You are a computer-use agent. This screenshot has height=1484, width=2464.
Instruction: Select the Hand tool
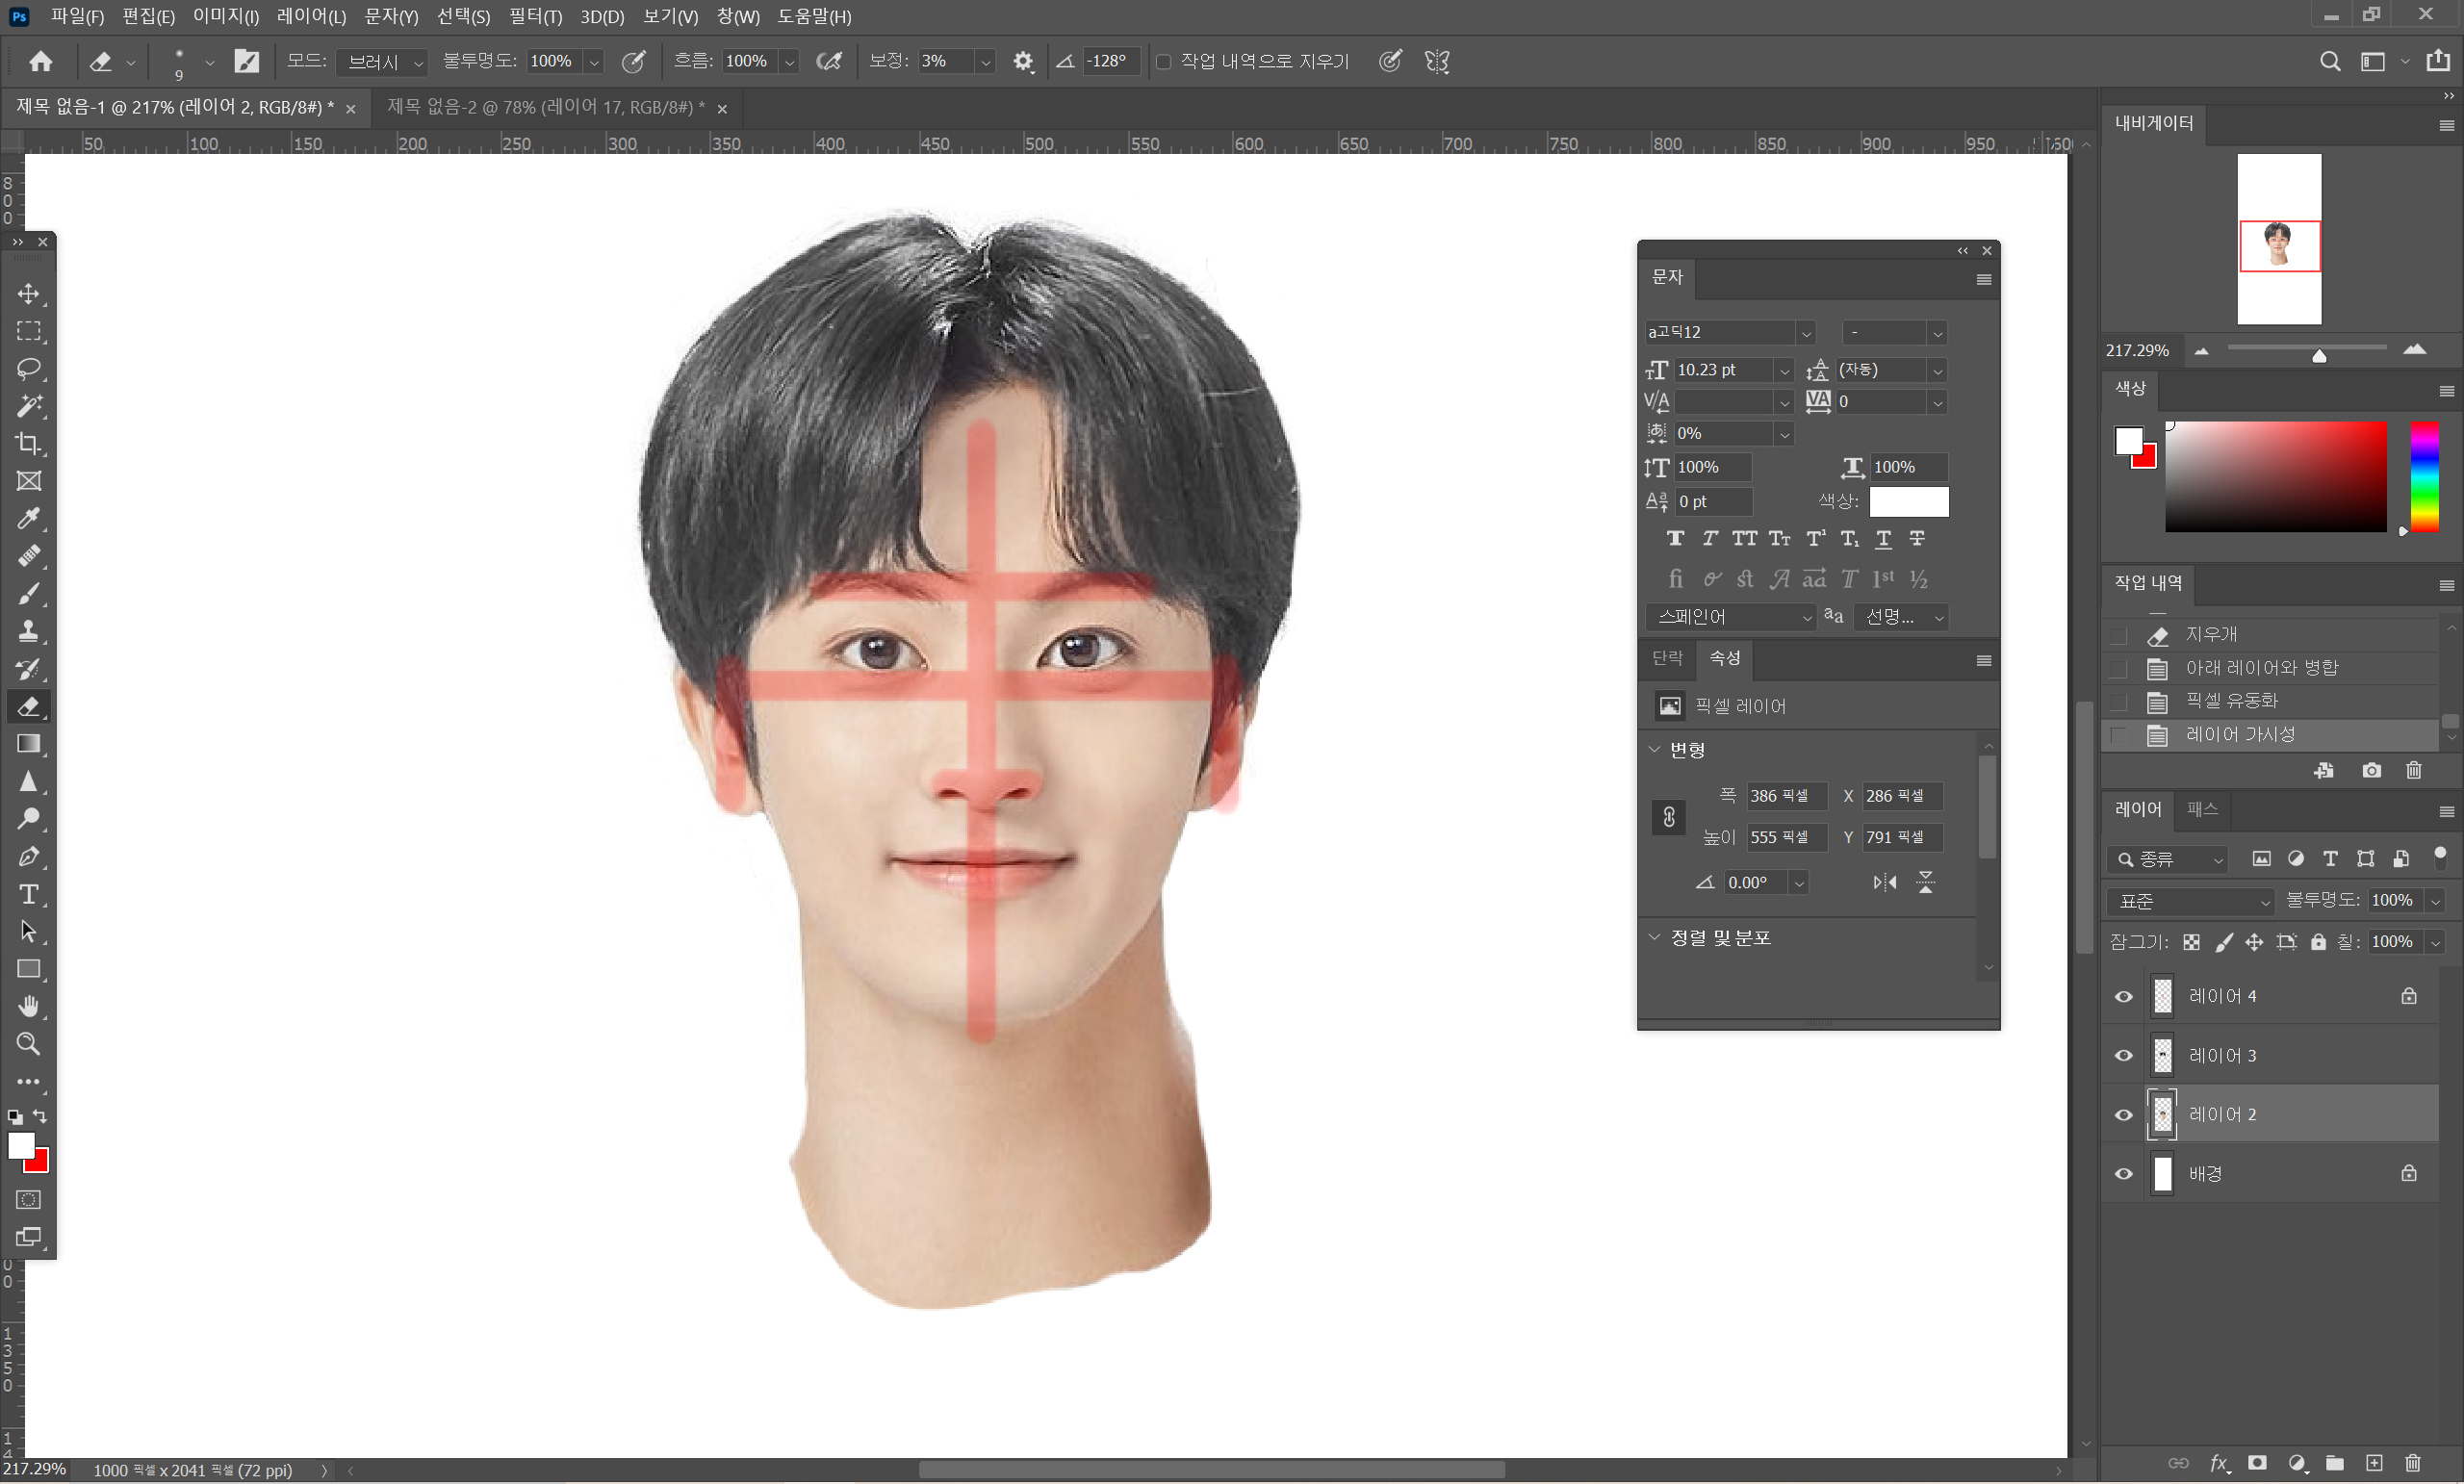point(29,1006)
